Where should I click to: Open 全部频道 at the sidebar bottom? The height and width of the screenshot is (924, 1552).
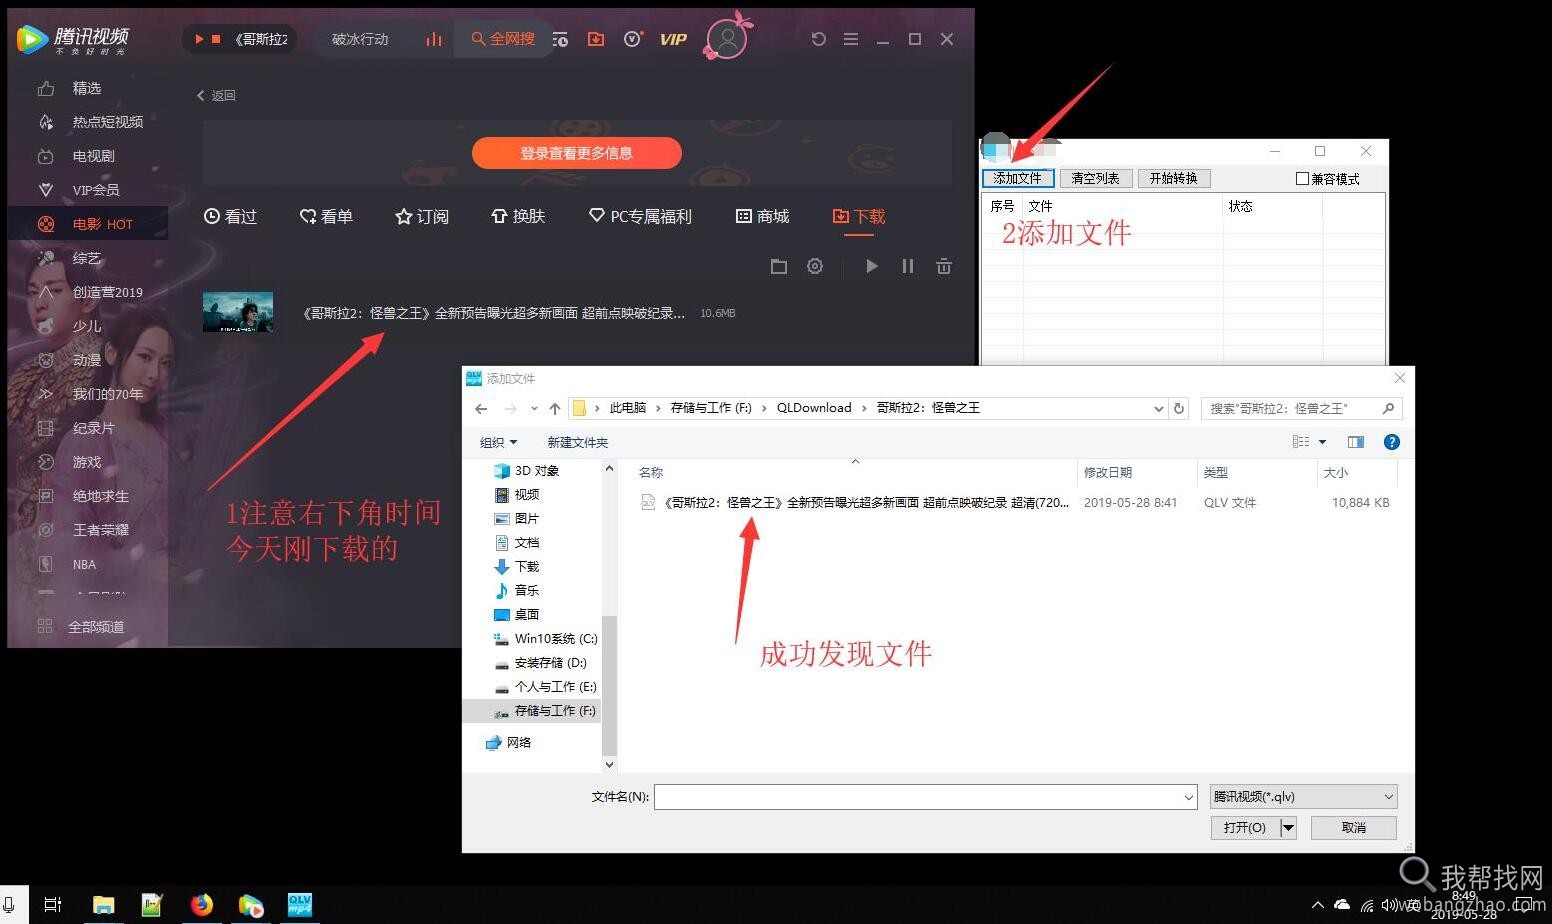(x=84, y=627)
